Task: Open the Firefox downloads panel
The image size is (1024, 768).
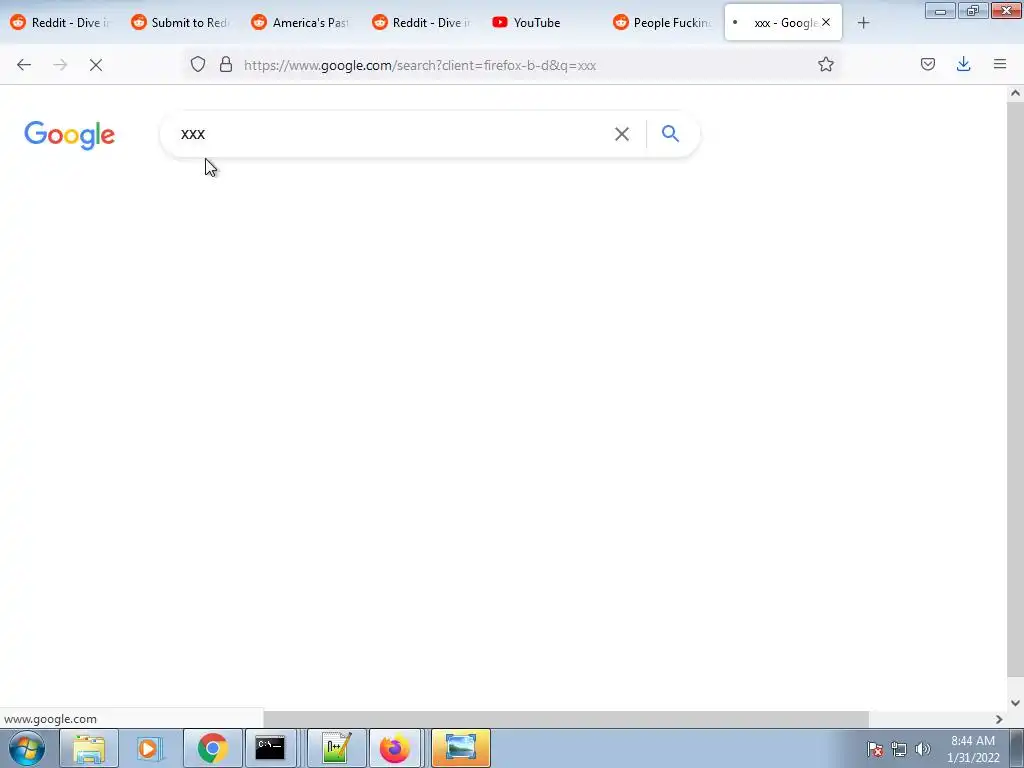Action: tap(963, 64)
